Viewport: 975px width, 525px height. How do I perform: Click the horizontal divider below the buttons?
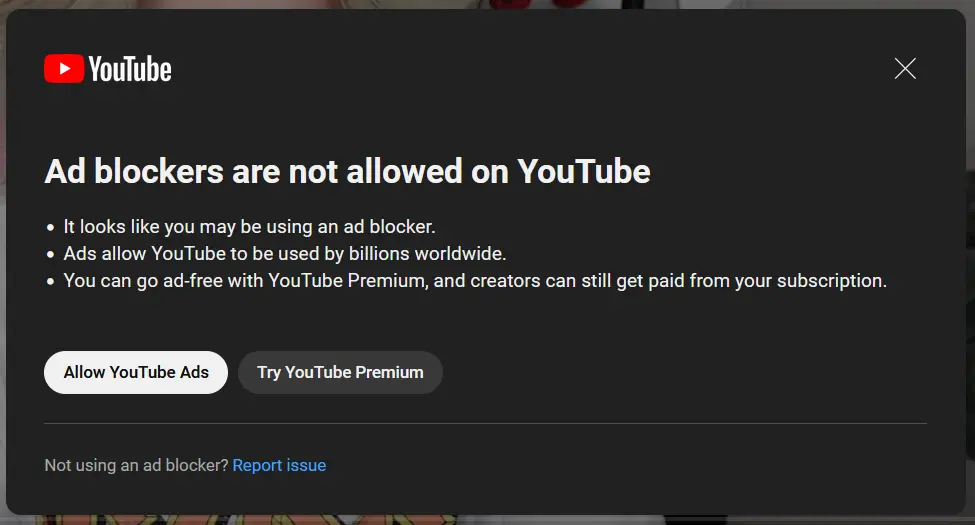pyautogui.click(x=485, y=423)
